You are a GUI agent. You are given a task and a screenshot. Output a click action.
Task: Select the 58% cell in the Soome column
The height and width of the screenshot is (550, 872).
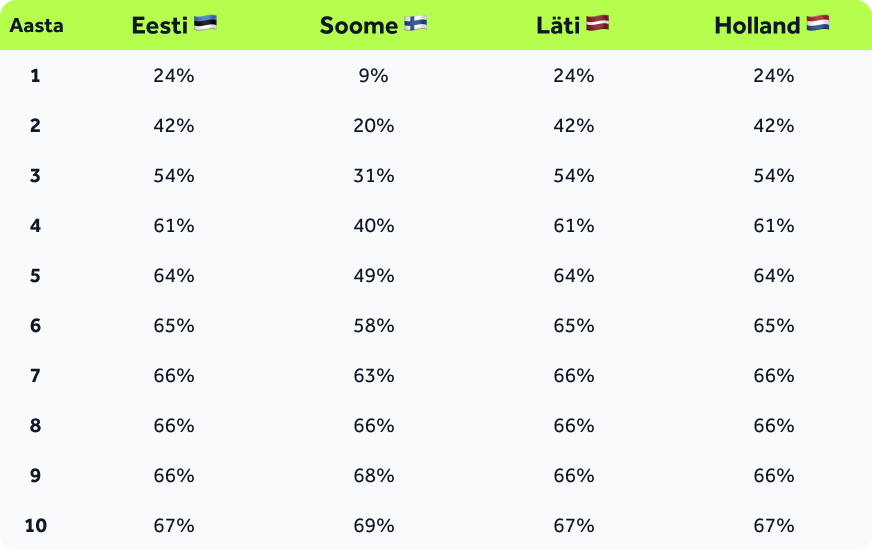(x=373, y=326)
